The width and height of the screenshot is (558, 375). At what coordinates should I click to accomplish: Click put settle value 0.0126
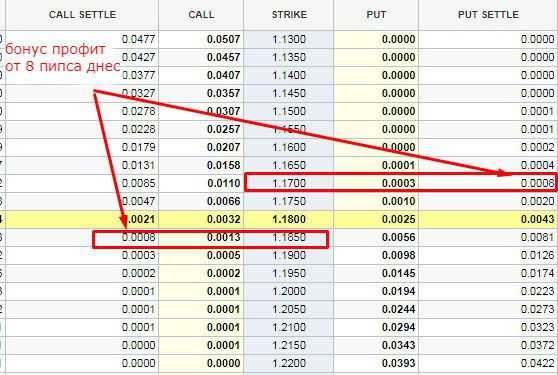[537, 255]
